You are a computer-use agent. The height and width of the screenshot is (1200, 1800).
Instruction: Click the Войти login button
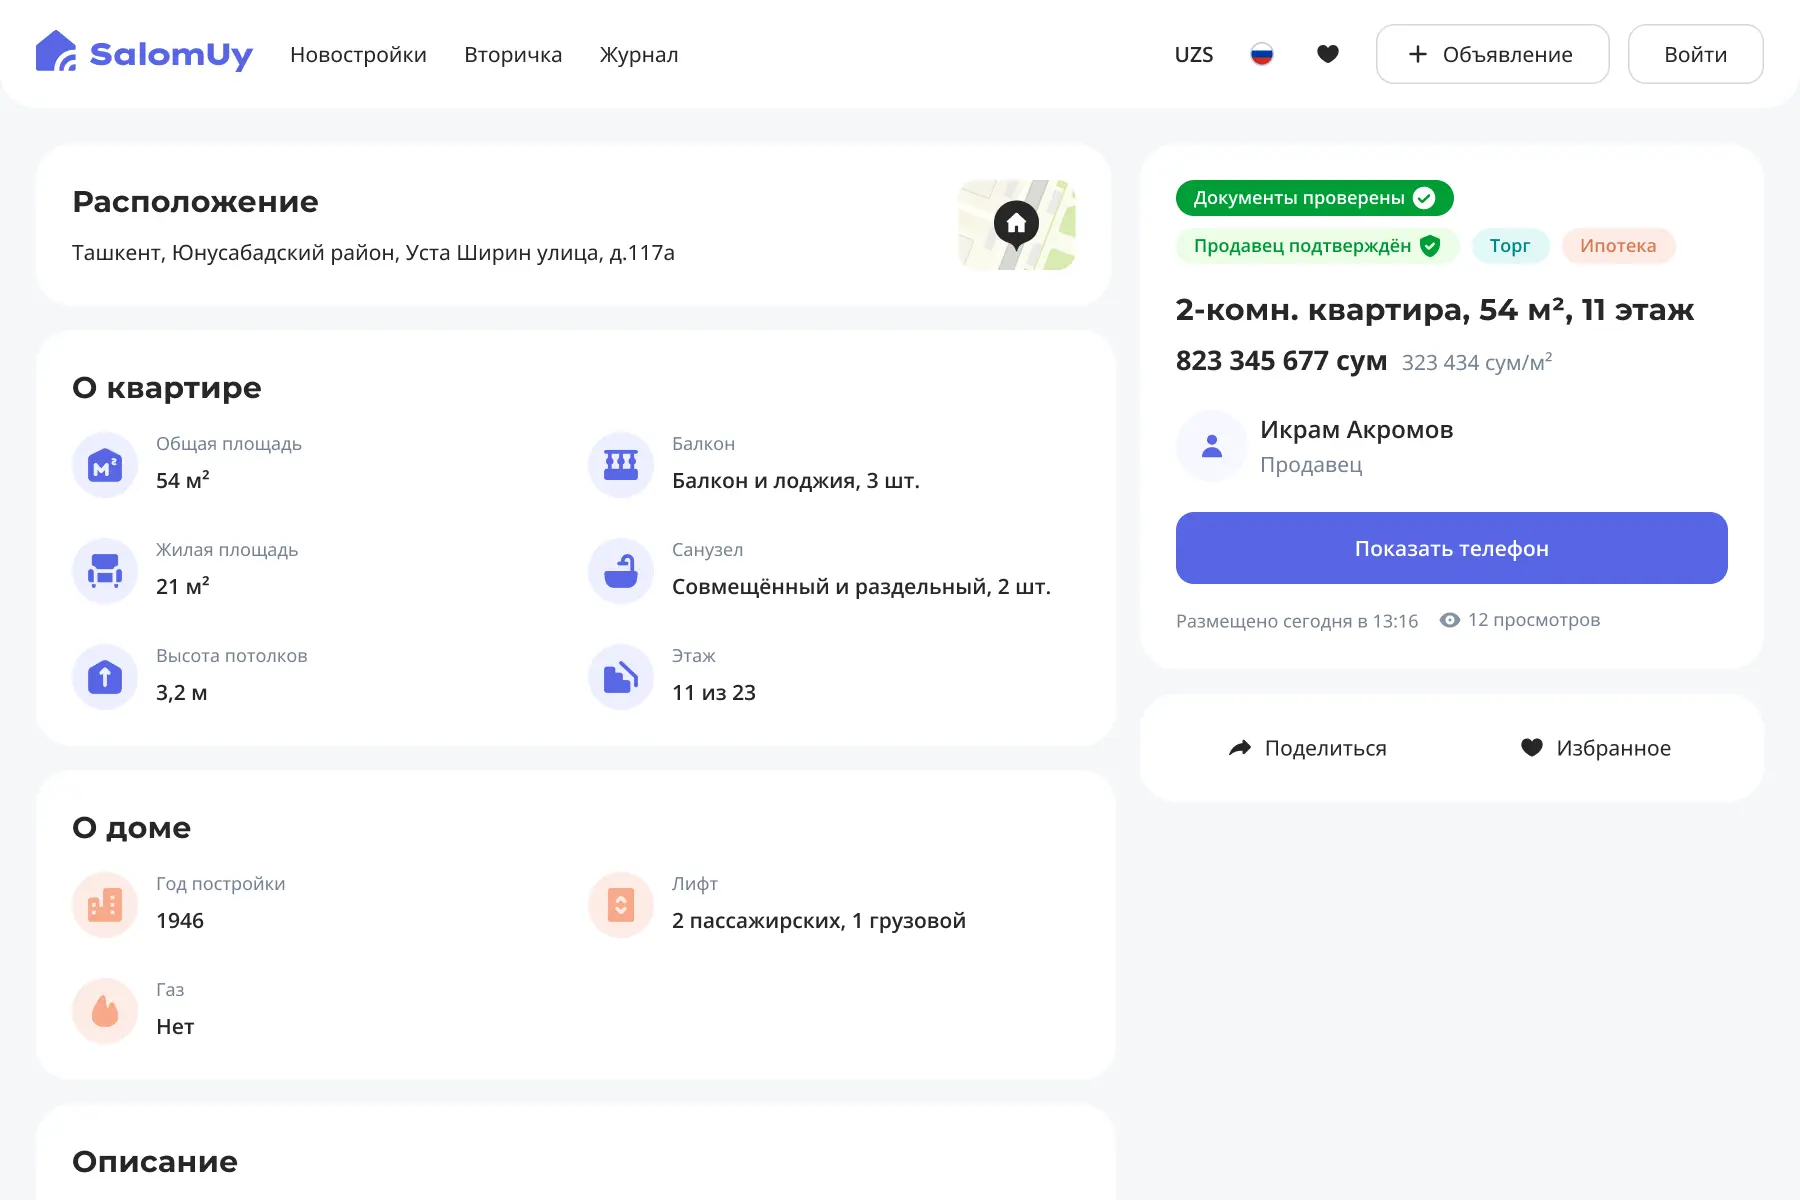(1695, 54)
